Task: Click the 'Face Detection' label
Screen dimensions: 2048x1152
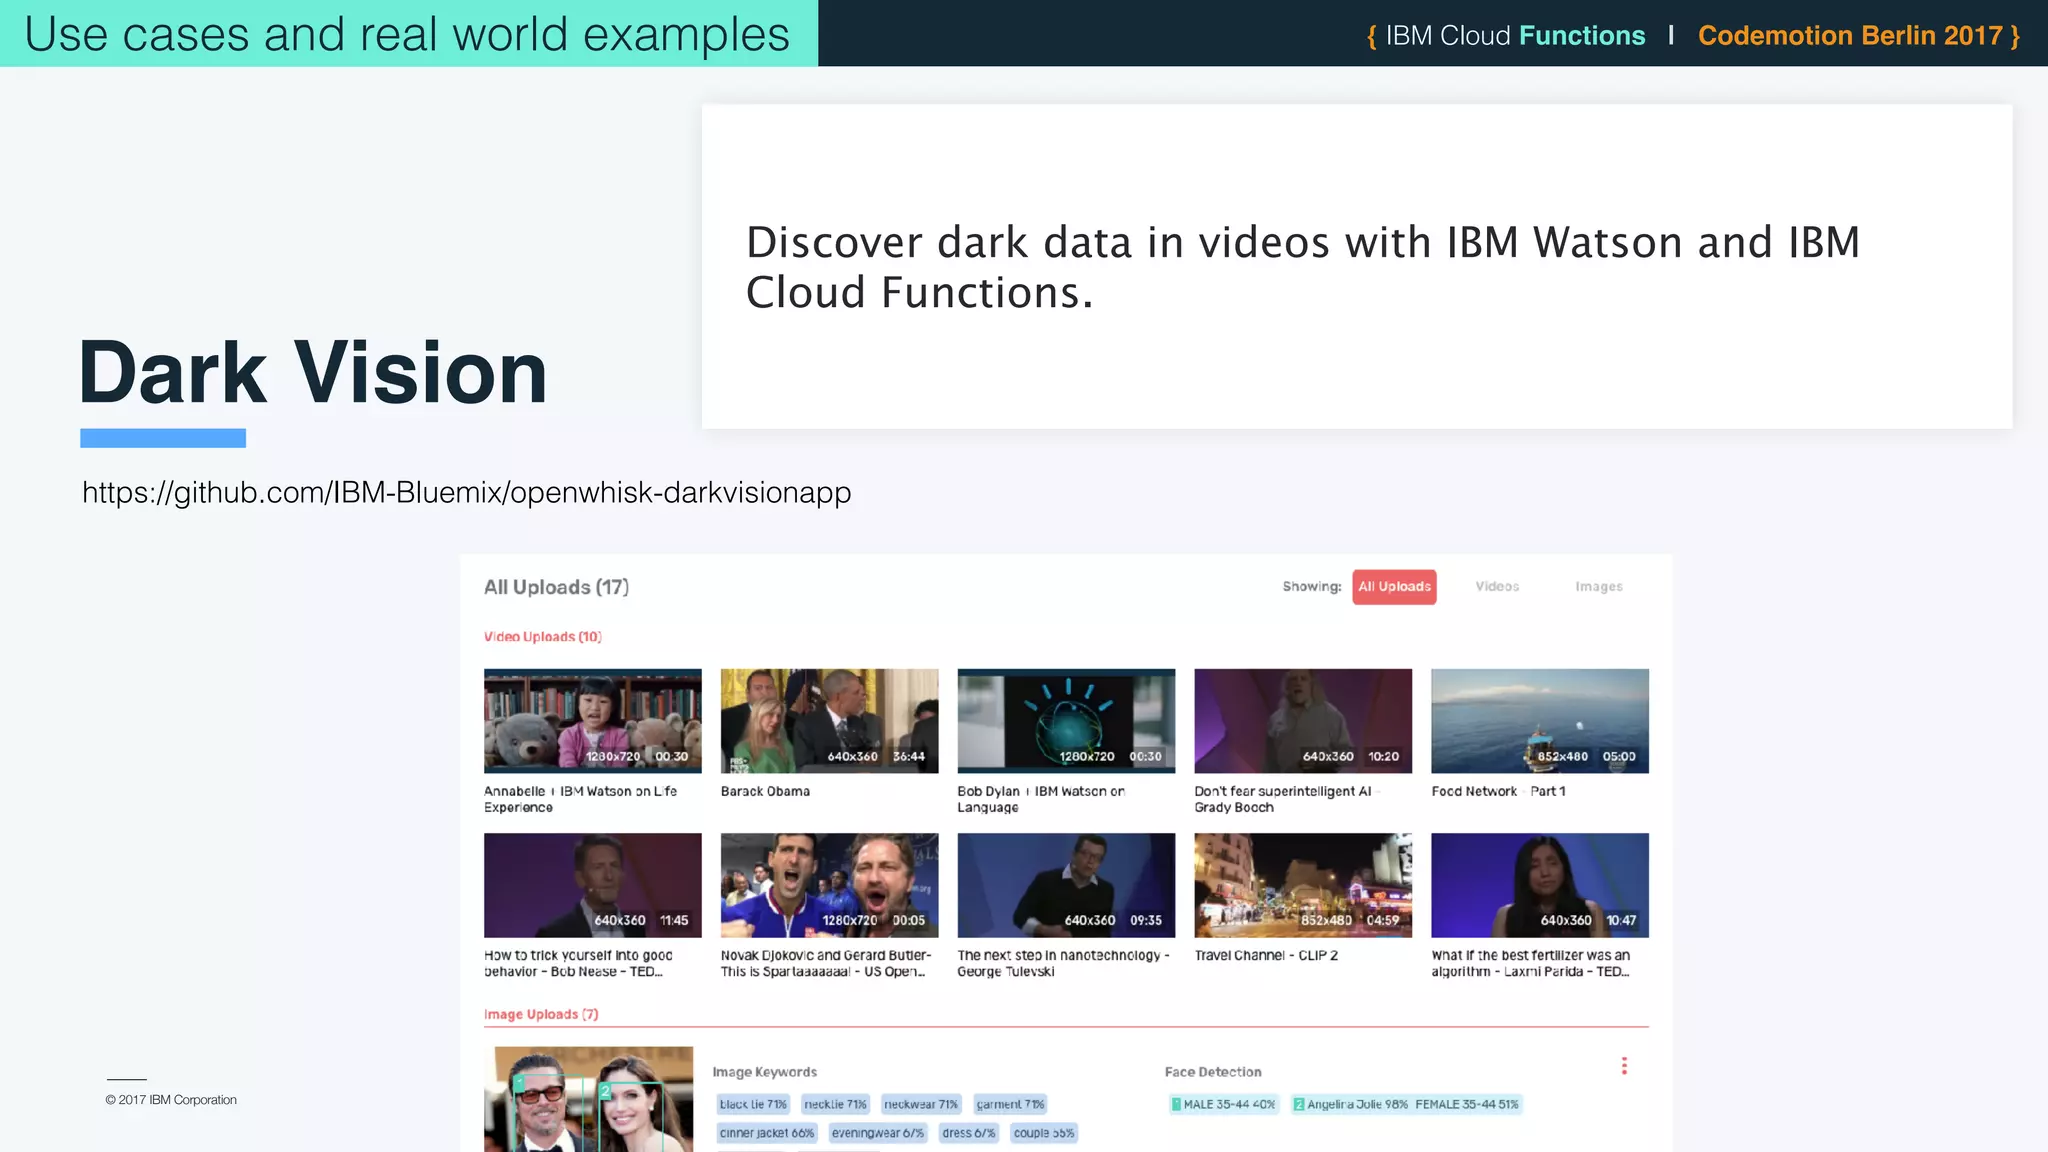Action: pyautogui.click(x=1213, y=1072)
